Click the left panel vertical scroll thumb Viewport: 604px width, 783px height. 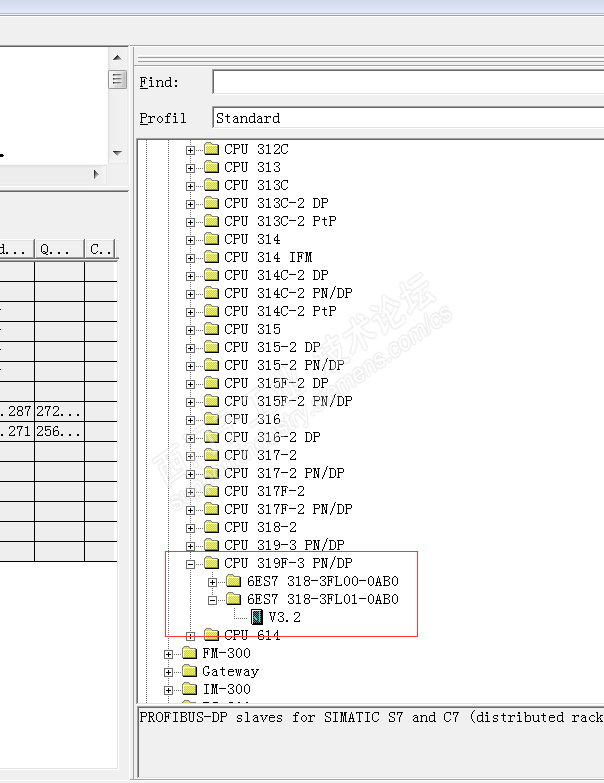tap(117, 79)
